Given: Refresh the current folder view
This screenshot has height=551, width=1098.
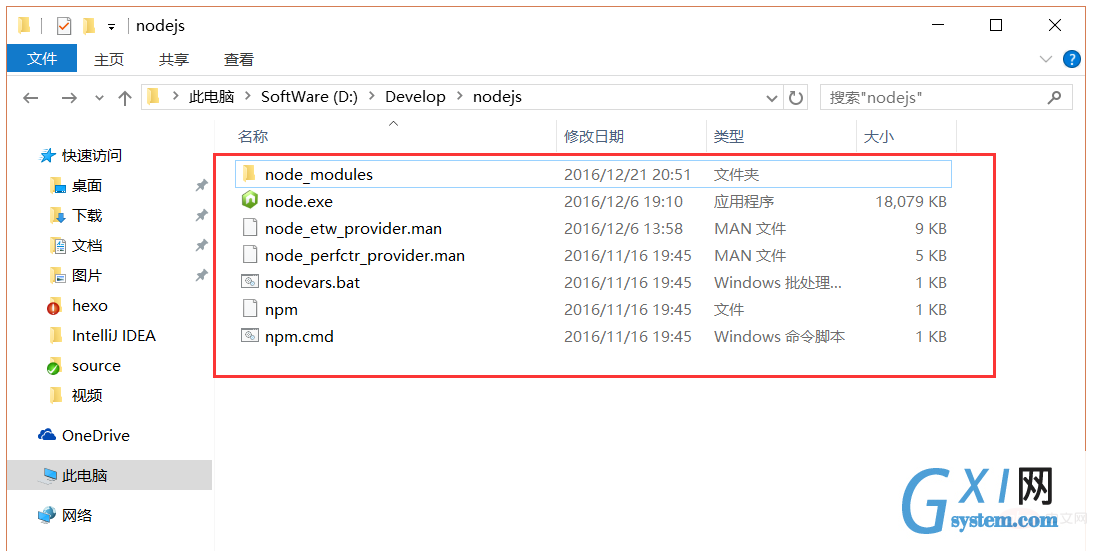Looking at the screenshot, I should [x=795, y=97].
